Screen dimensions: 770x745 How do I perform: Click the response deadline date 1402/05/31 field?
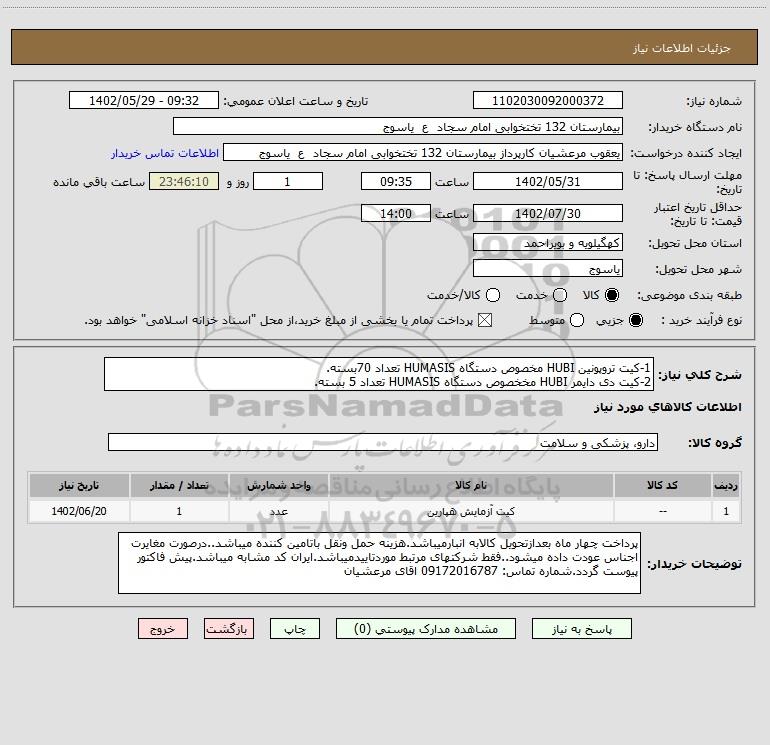[x=547, y=183]
